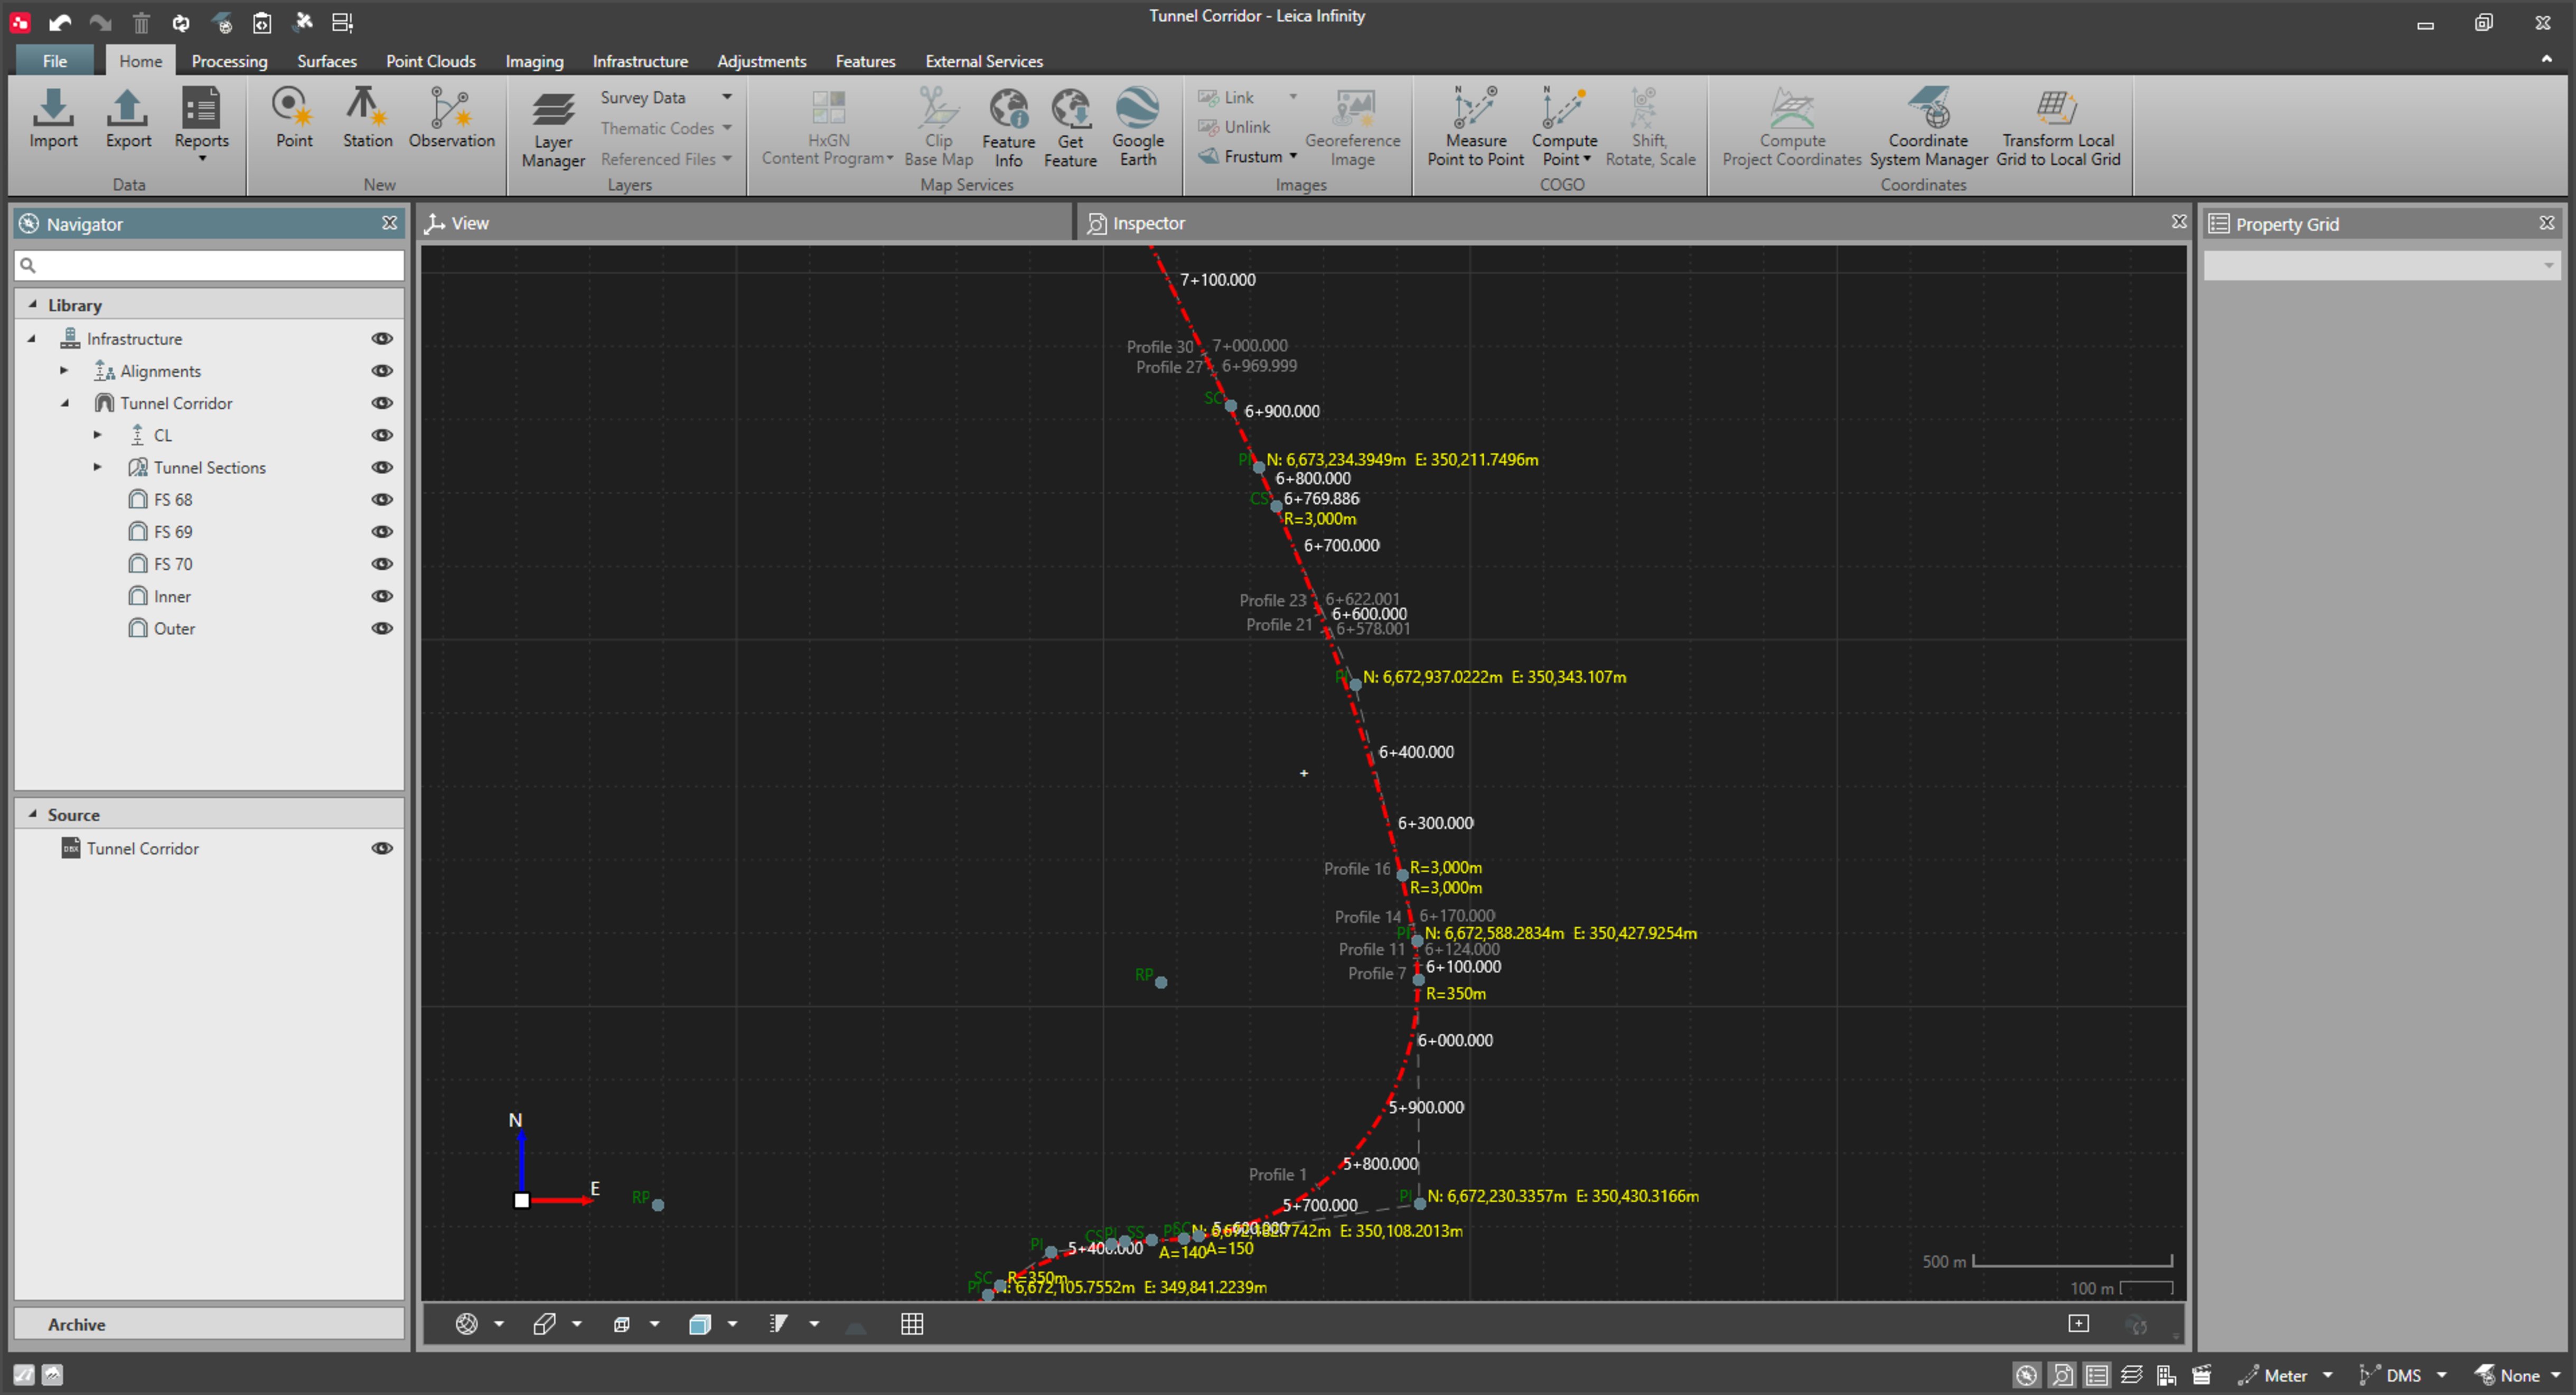Switch to the Surfaces tab
2576x1395 pixels.
click(x=326, y=61)
